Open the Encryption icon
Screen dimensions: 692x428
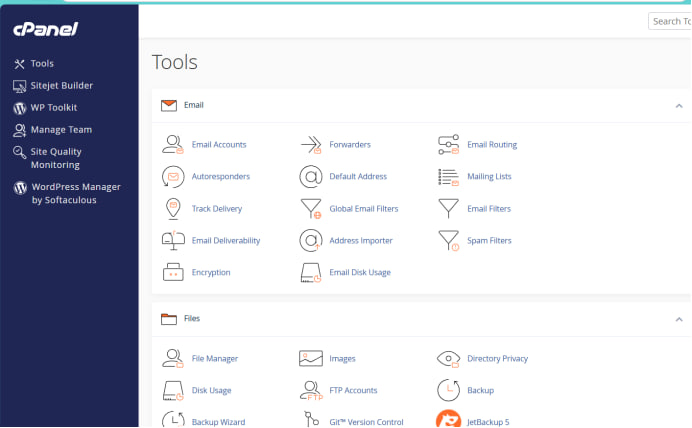click(173, 272)
